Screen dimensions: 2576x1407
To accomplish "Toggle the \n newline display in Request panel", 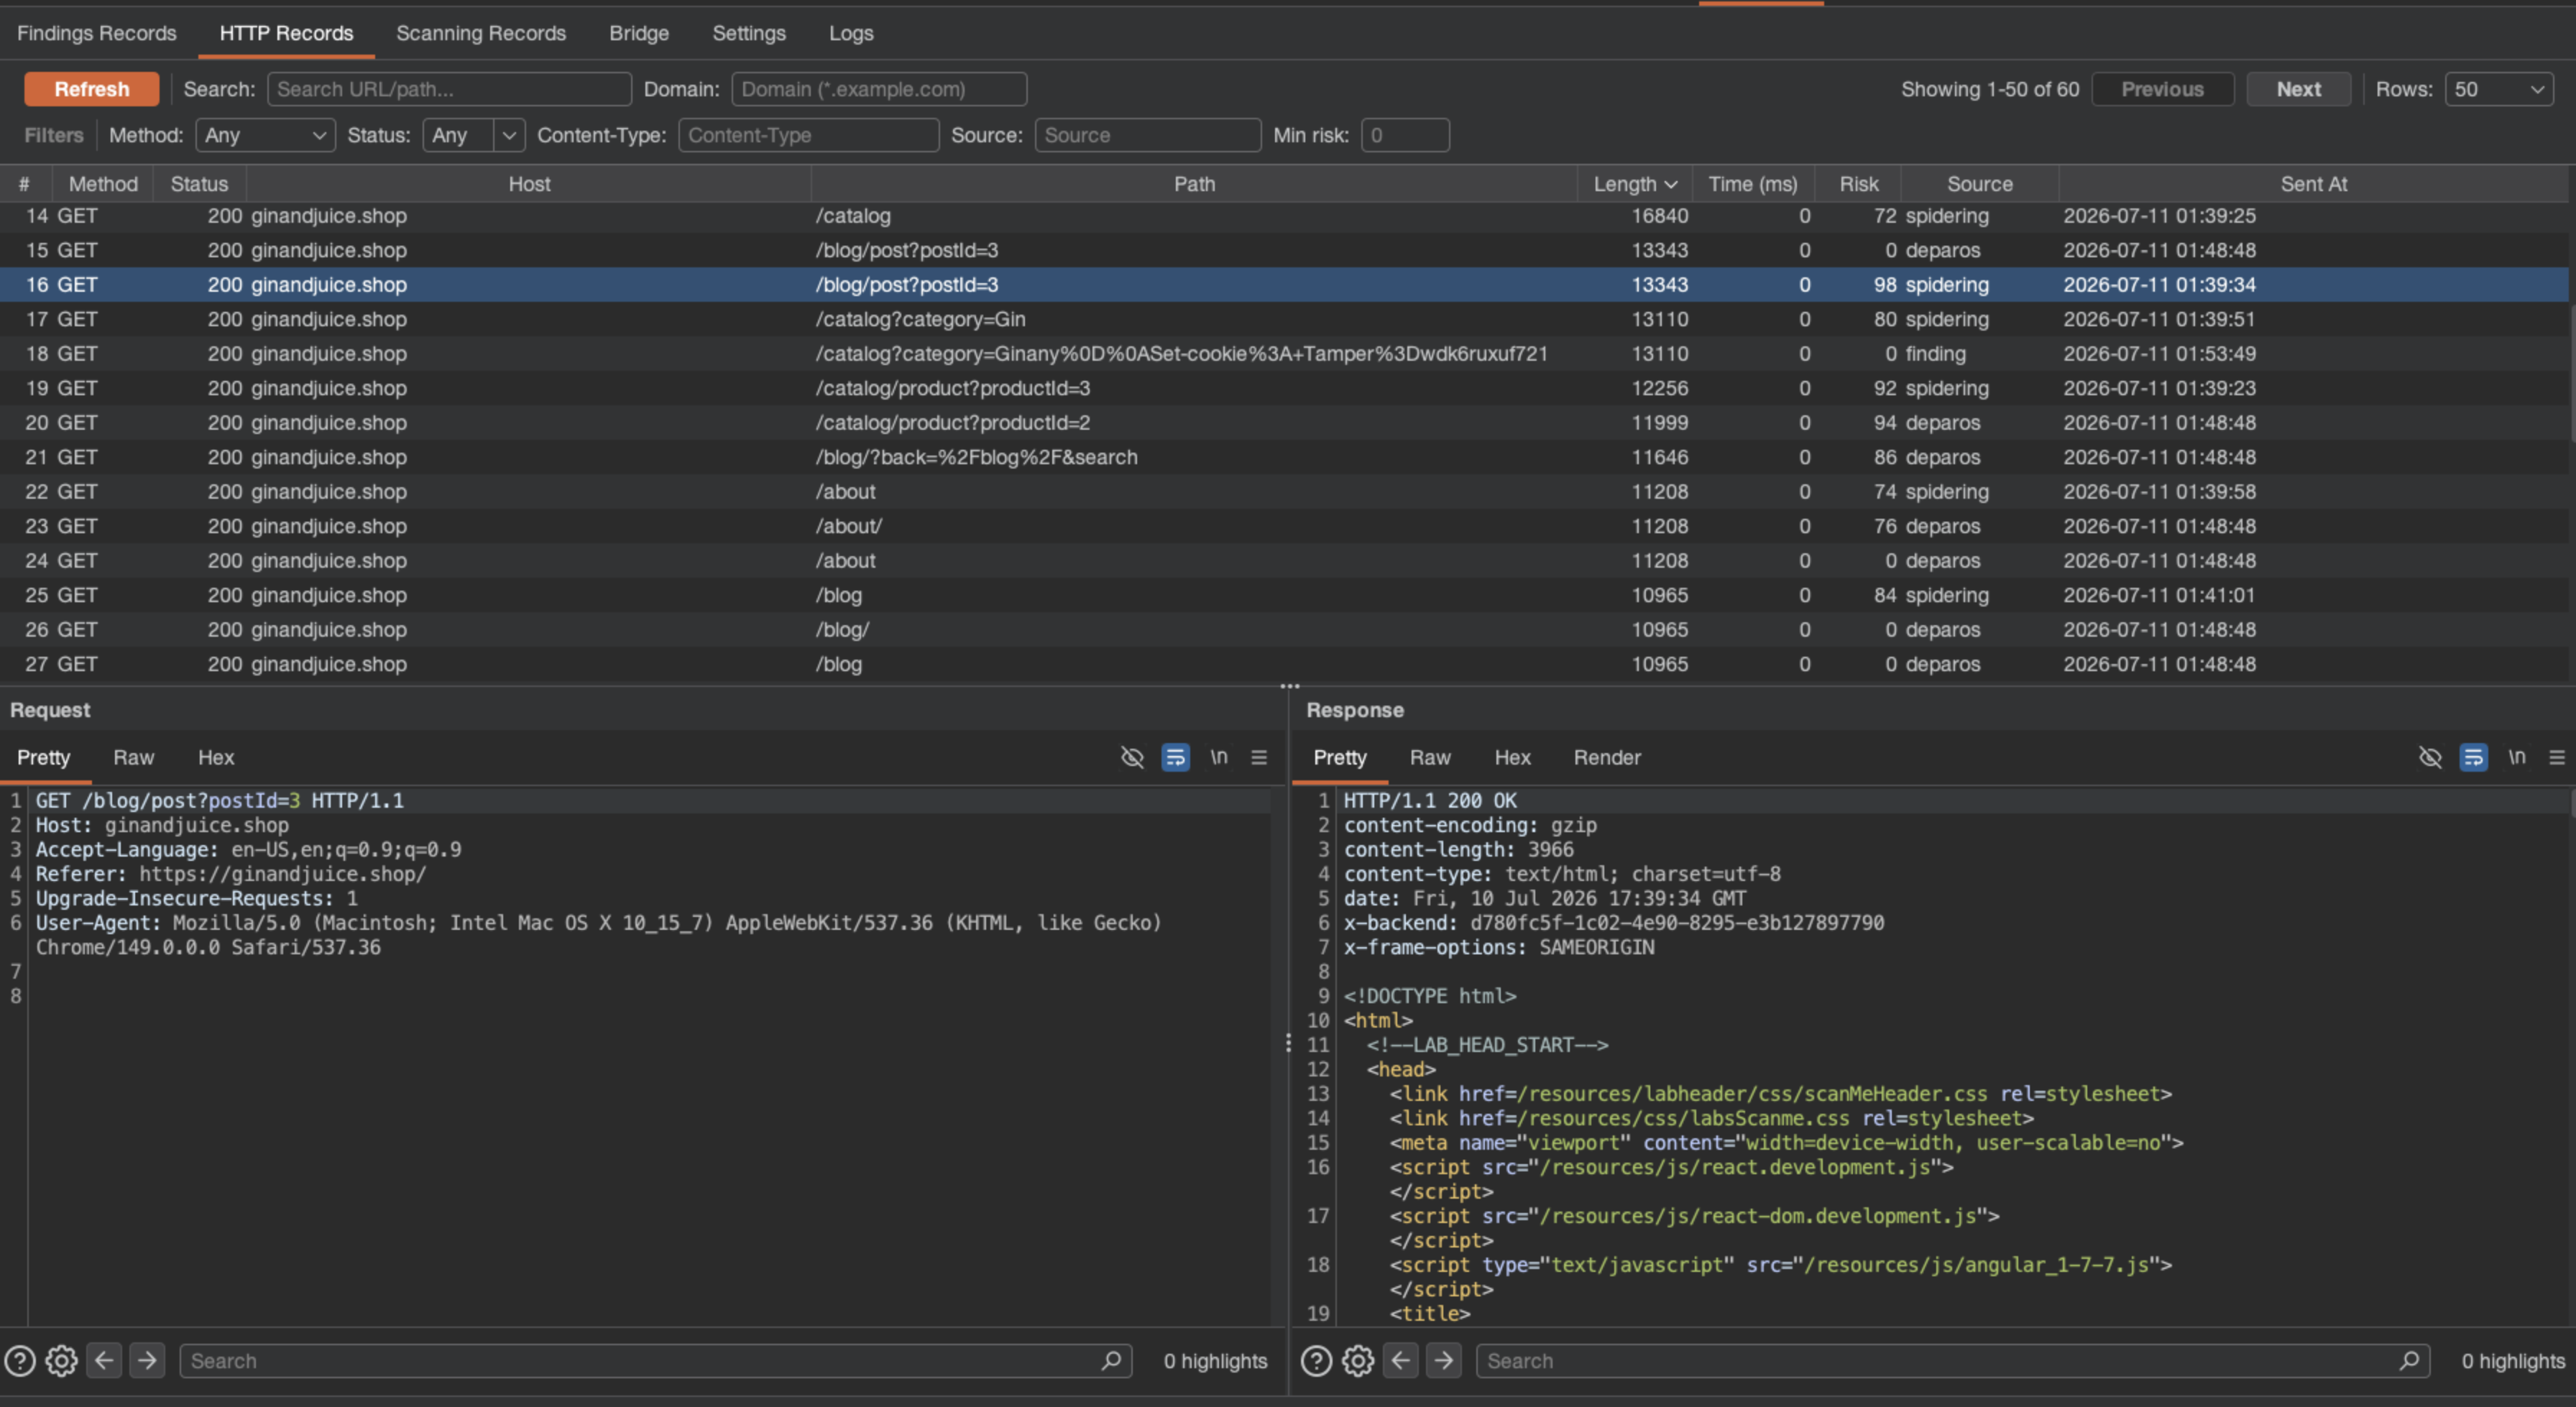I will [1218, 757].
